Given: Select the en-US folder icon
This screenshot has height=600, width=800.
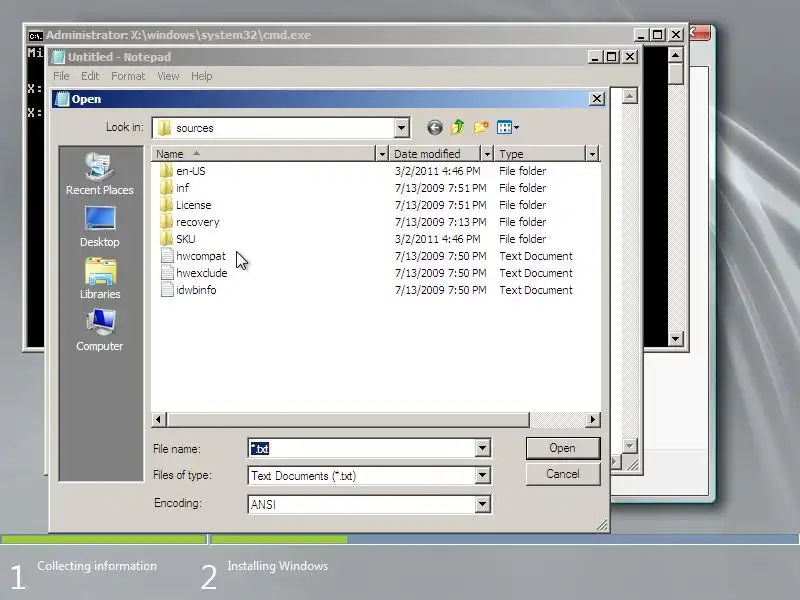Looking at the screenshot, I should (166, 171).
